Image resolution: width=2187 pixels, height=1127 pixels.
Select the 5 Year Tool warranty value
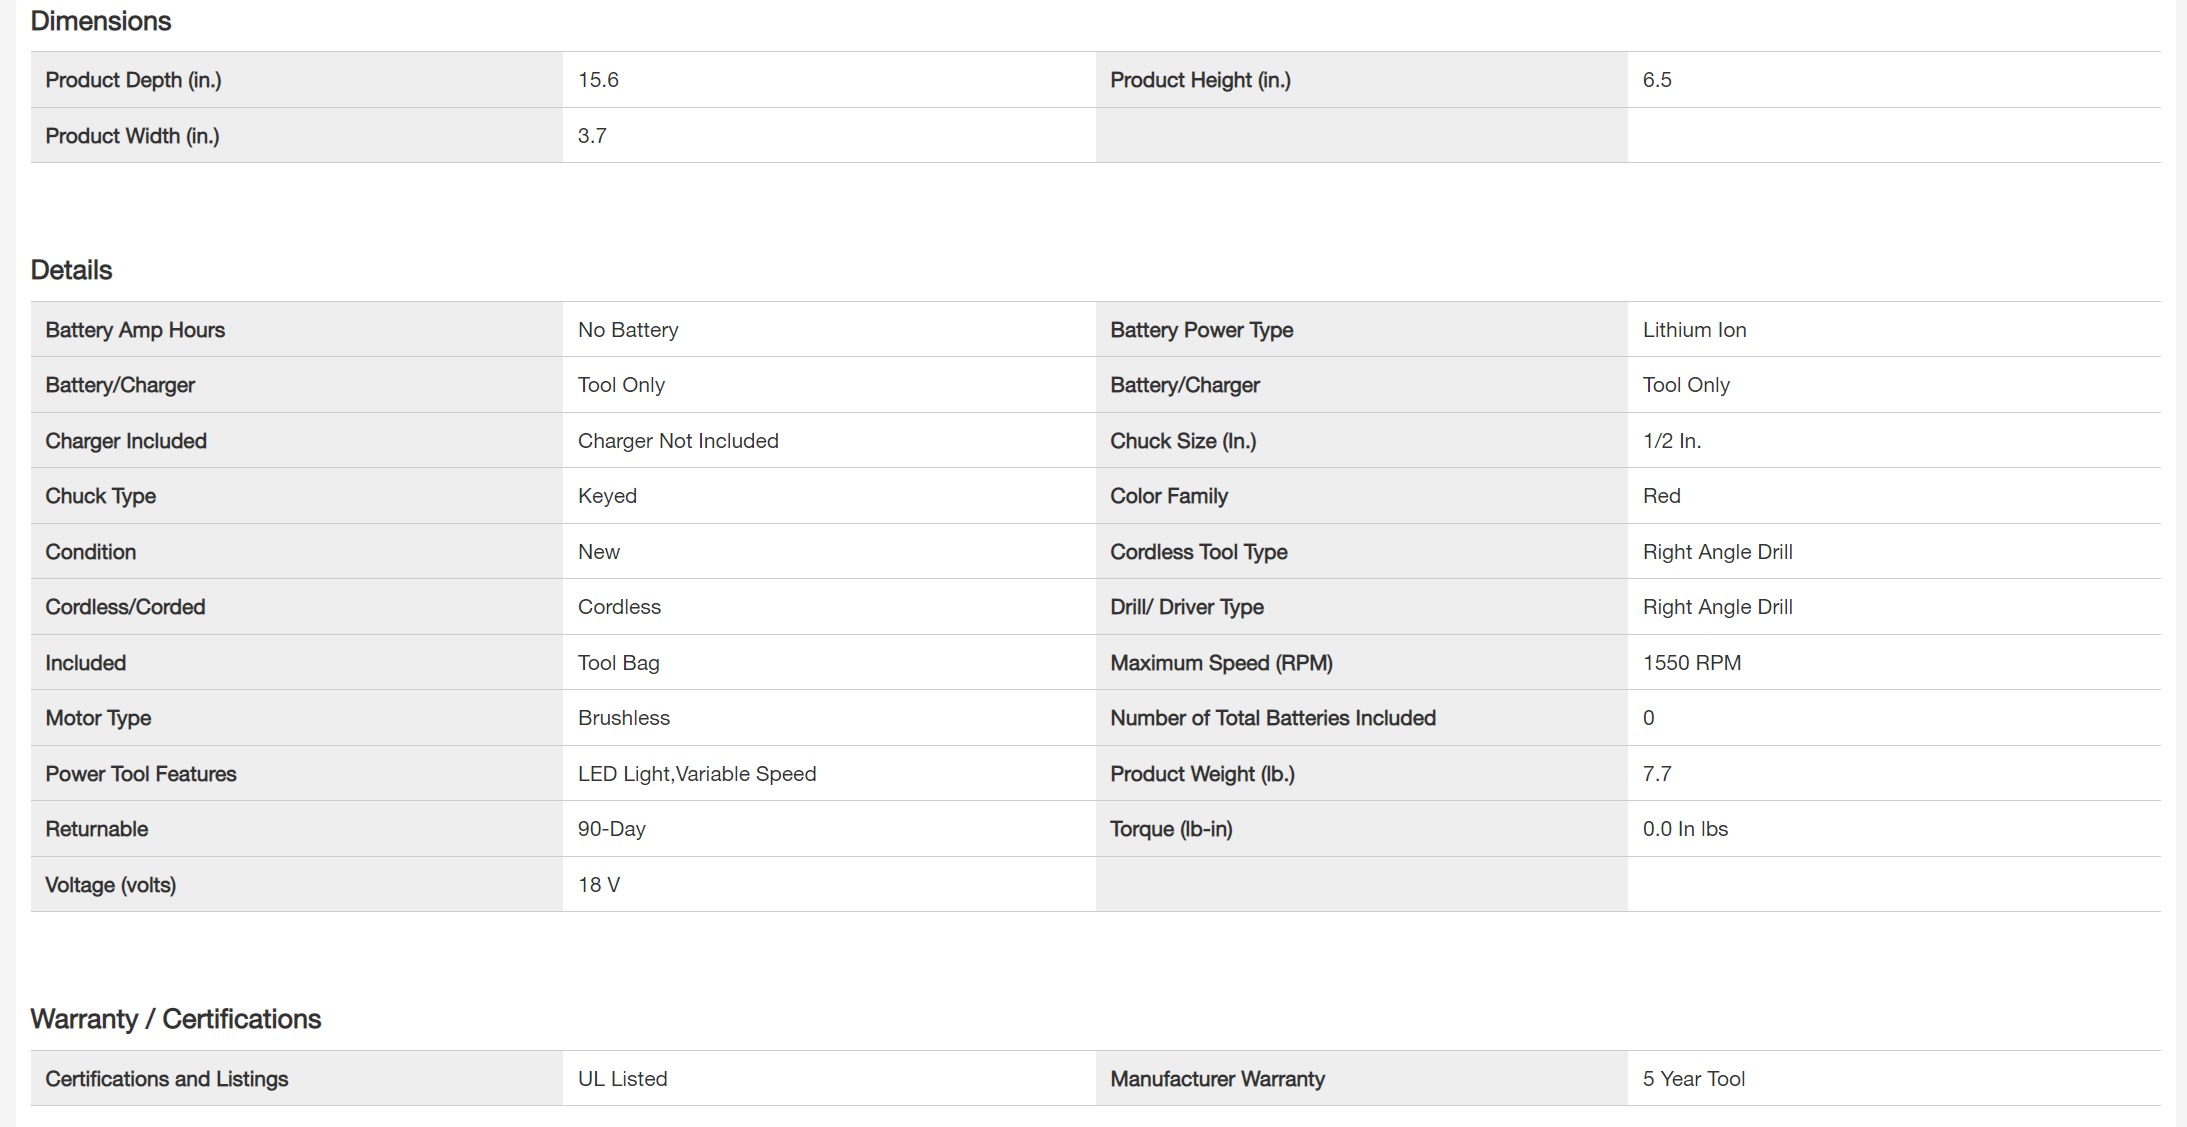(x=1693, y=1079)
